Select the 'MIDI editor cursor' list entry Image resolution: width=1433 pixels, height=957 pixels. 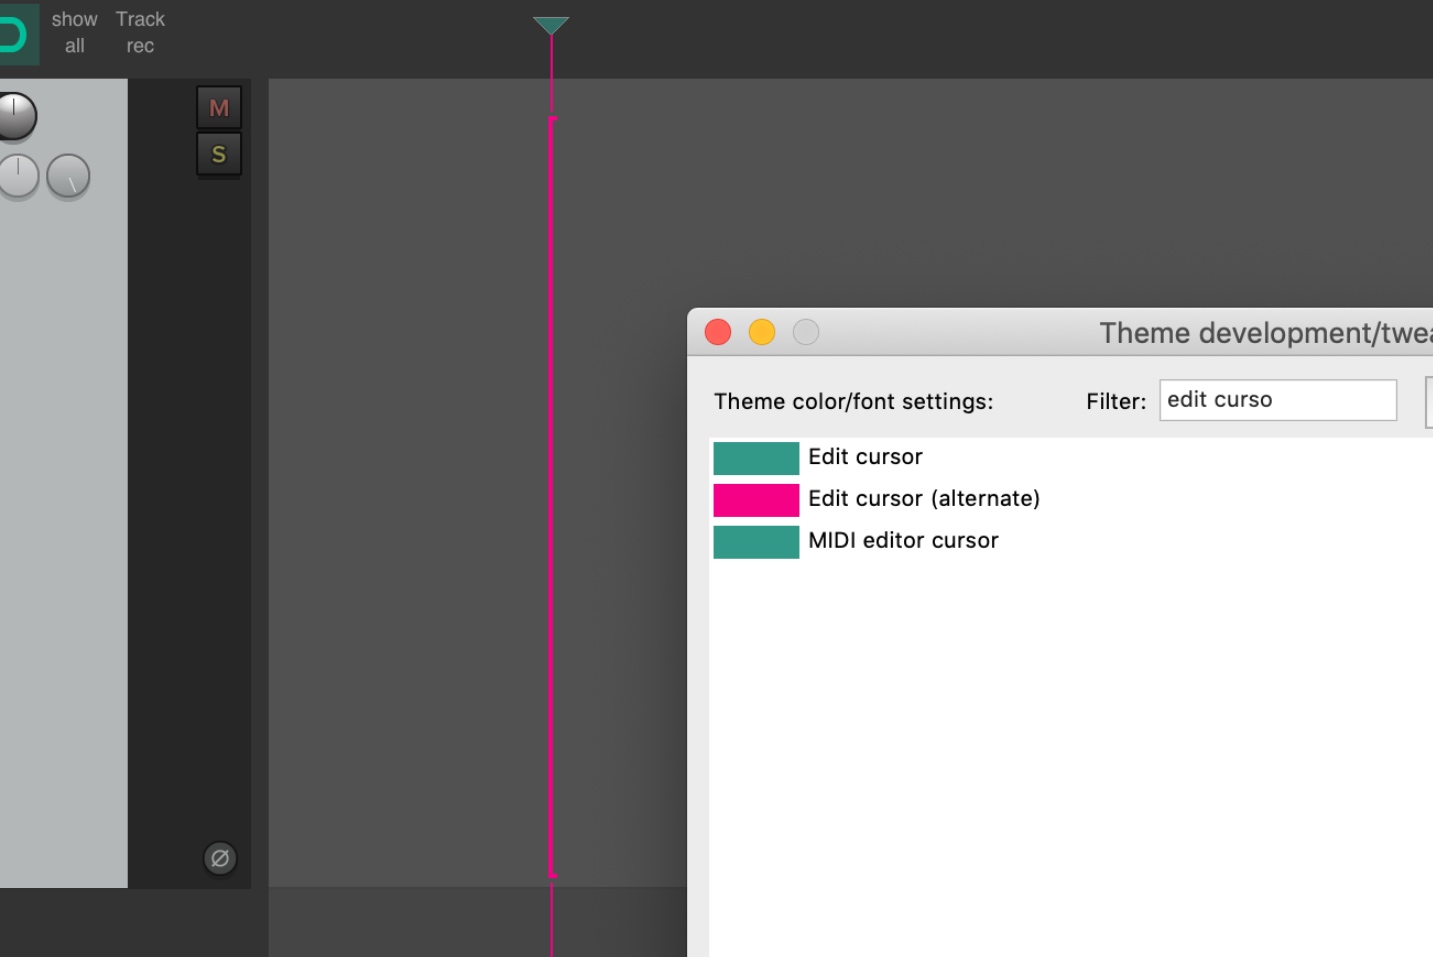(x=903, y=540)
